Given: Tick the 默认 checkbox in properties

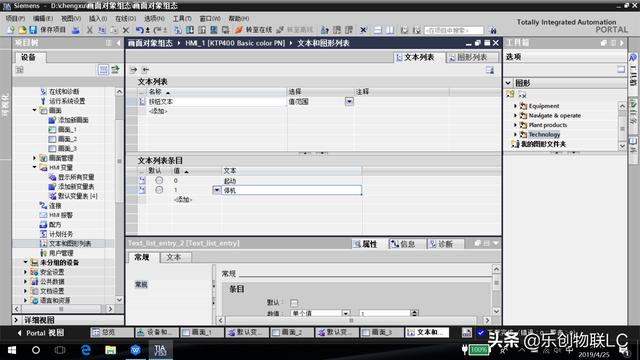Looking at the screenshot, I should click(x=294, y=303).
